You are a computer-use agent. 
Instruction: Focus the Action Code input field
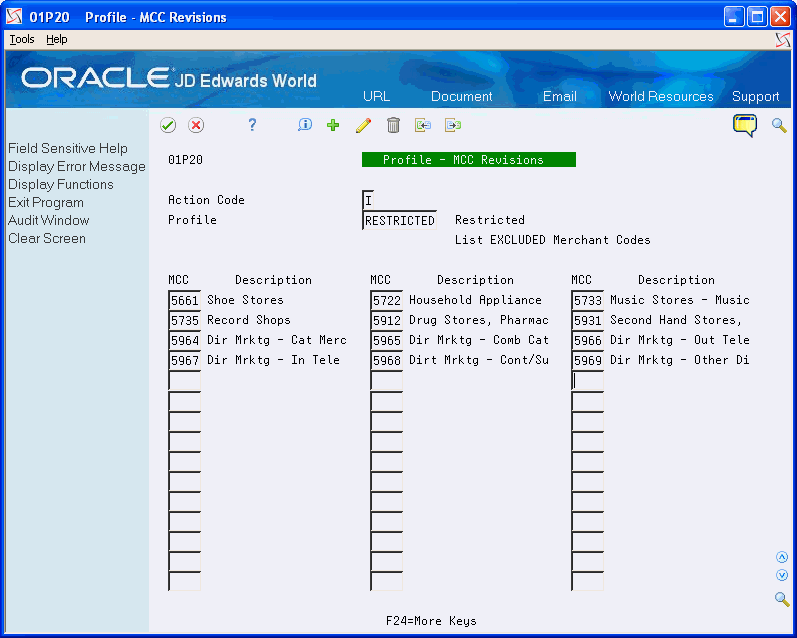369,200
